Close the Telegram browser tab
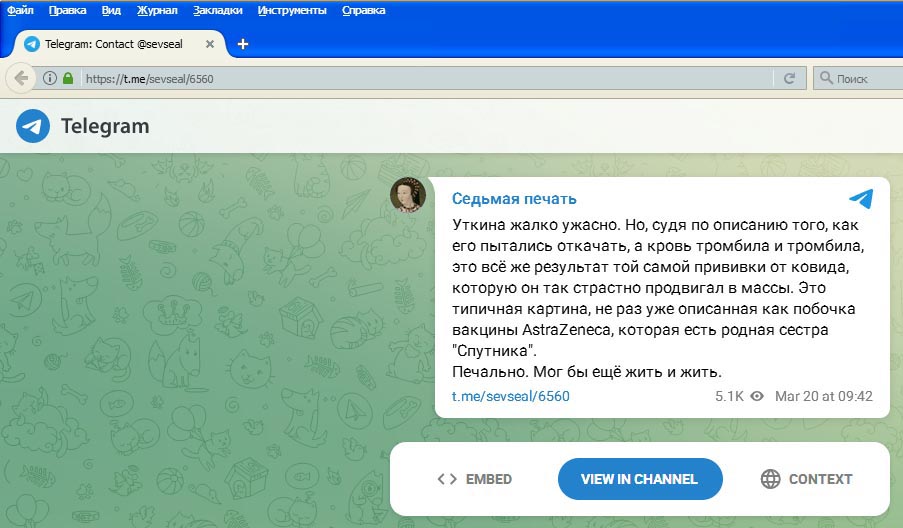 click(210, 44)
